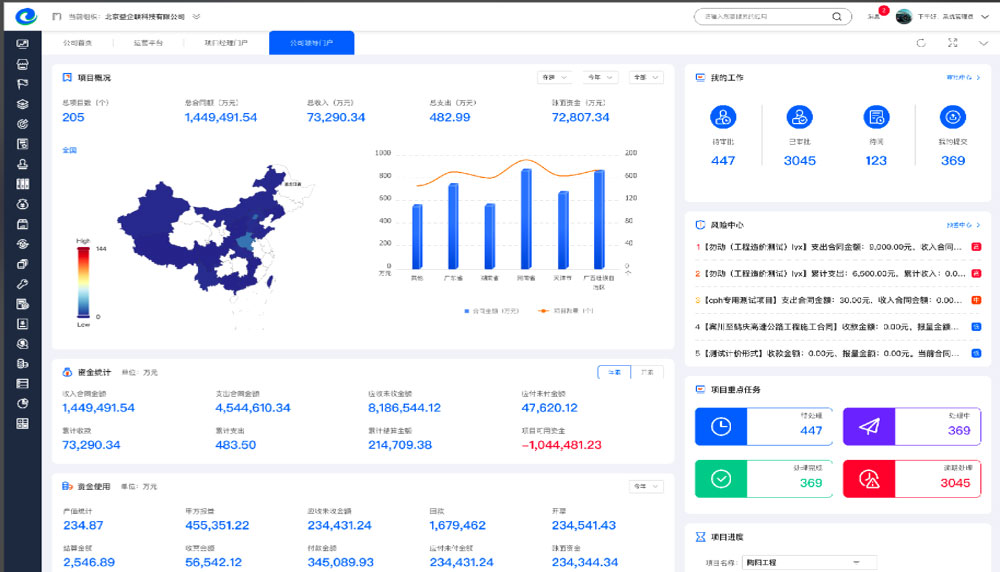Open the 我的提交 icon showing 369

tap(953, 118)
